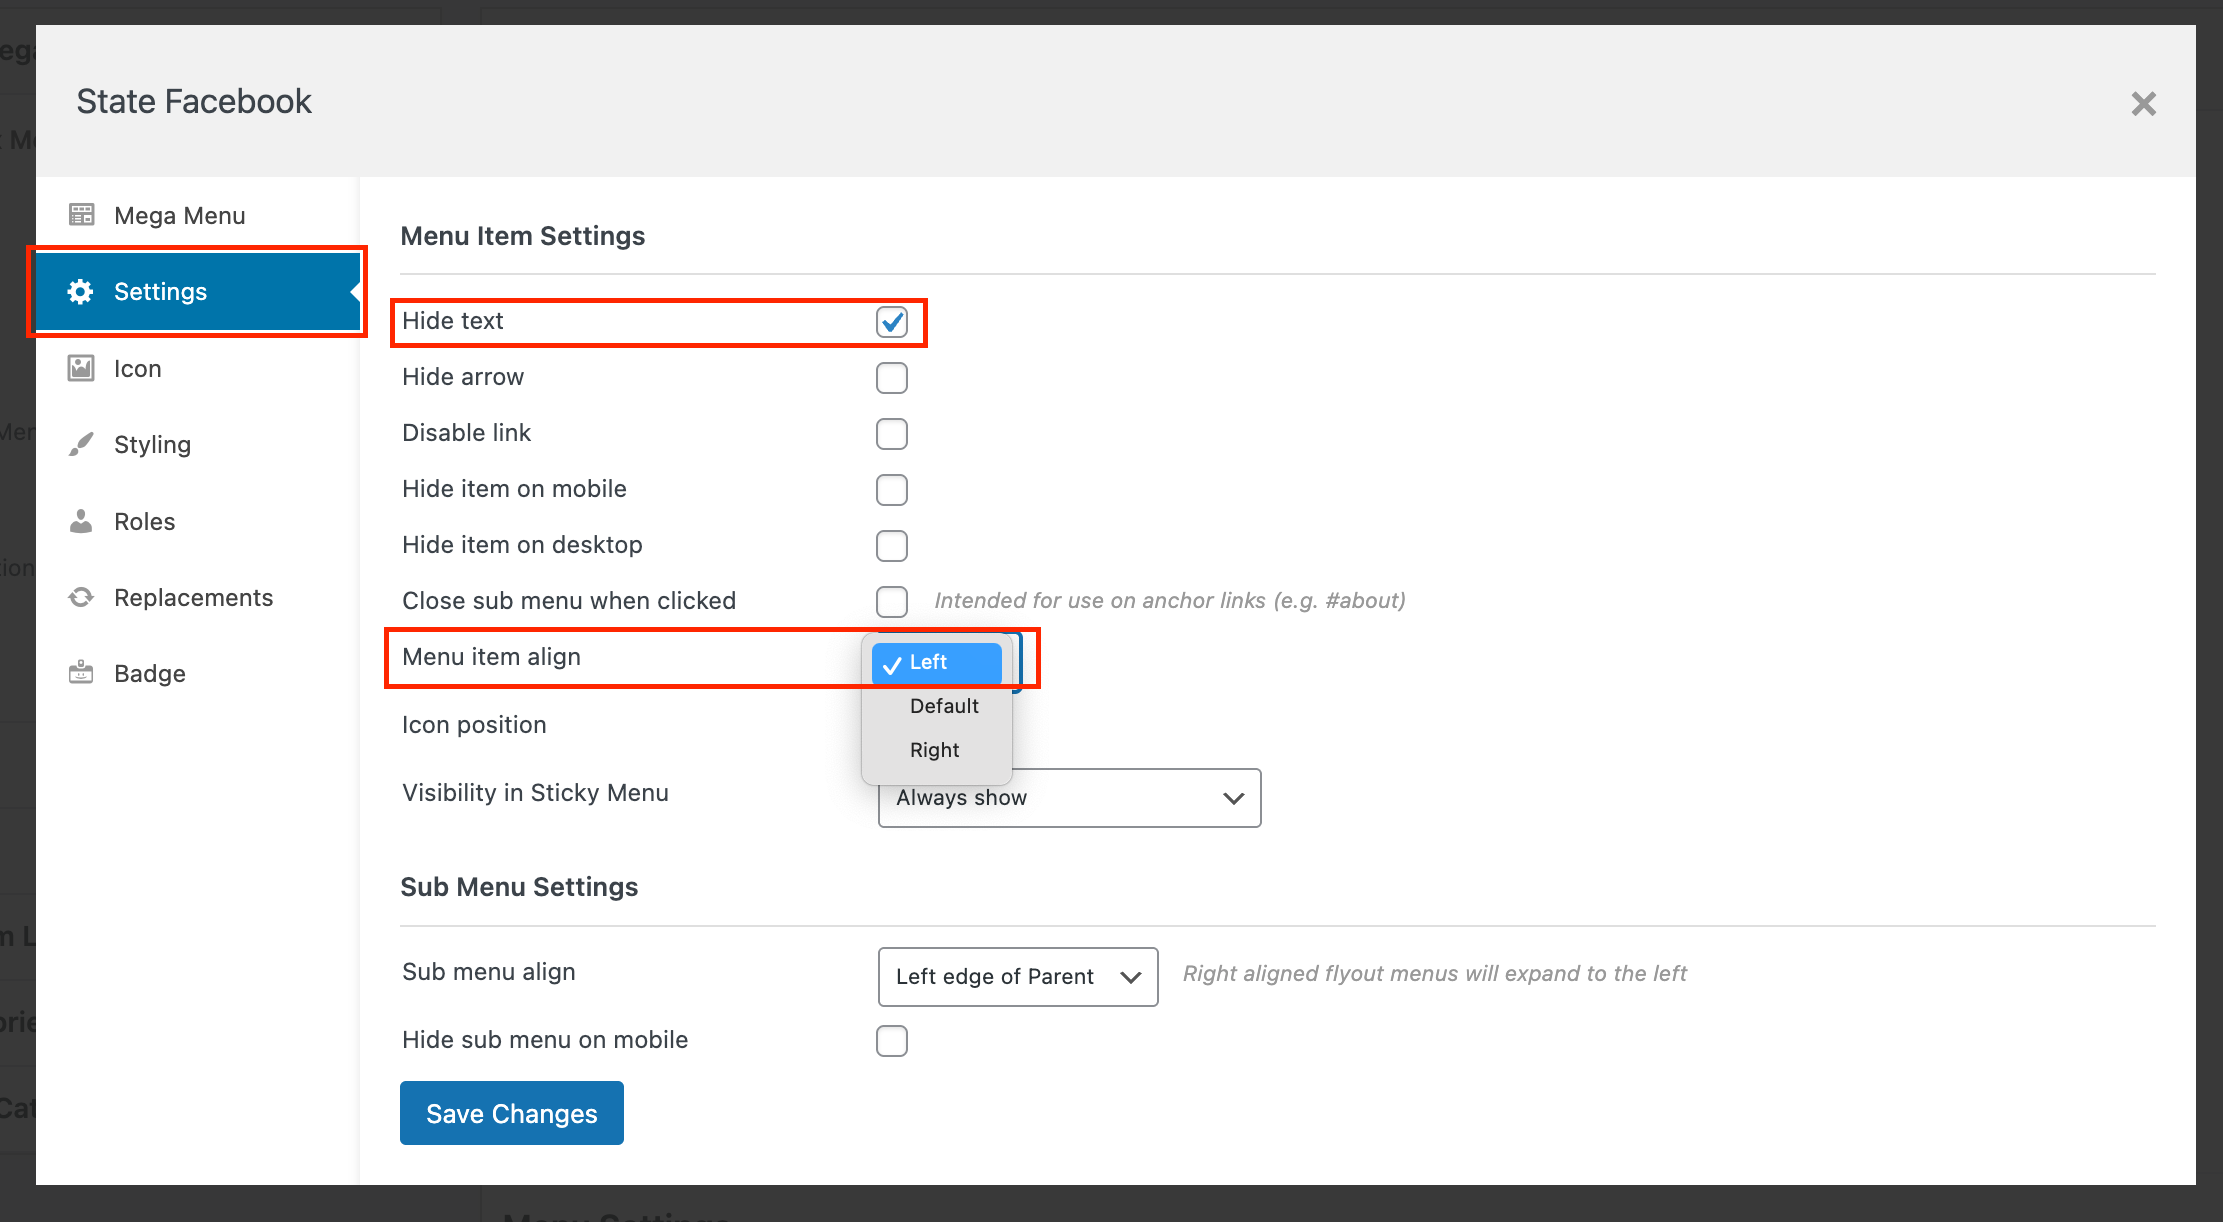This screenshot has height=1222, width=2223.
Task: Click the Mega Menu grid icon
Action: click(81, 215)
